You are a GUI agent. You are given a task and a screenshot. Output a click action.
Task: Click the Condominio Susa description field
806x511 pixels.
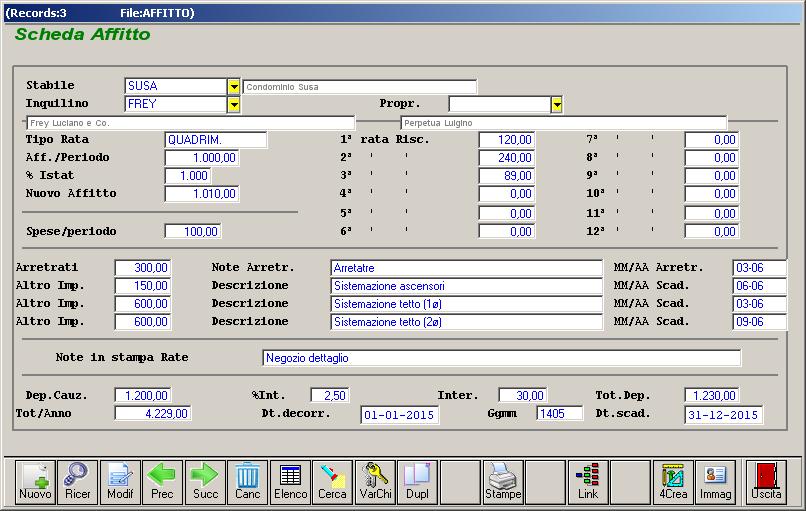360,87
